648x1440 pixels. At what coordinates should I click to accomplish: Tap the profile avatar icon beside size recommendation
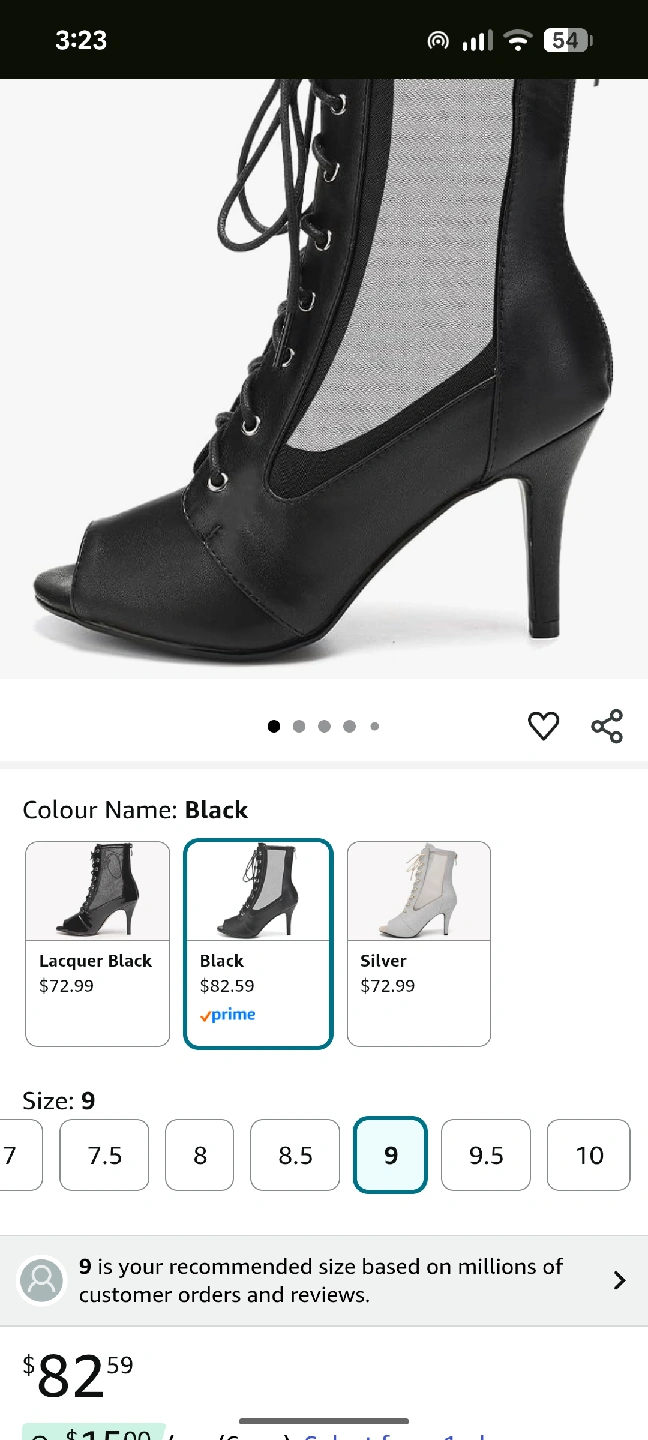(x=42, y=1280)
